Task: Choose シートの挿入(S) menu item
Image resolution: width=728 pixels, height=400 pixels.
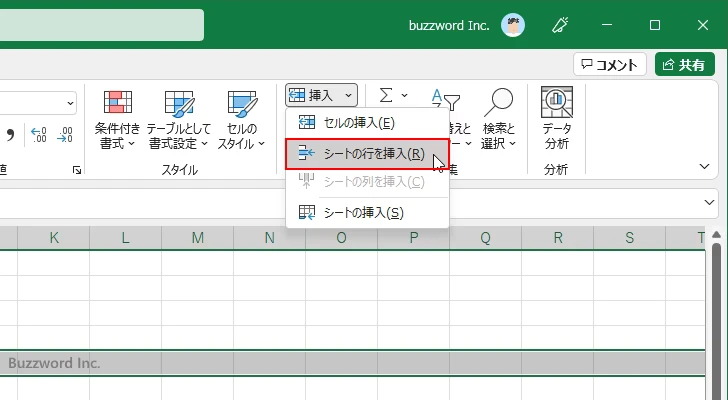Action: tap(367, 213)
